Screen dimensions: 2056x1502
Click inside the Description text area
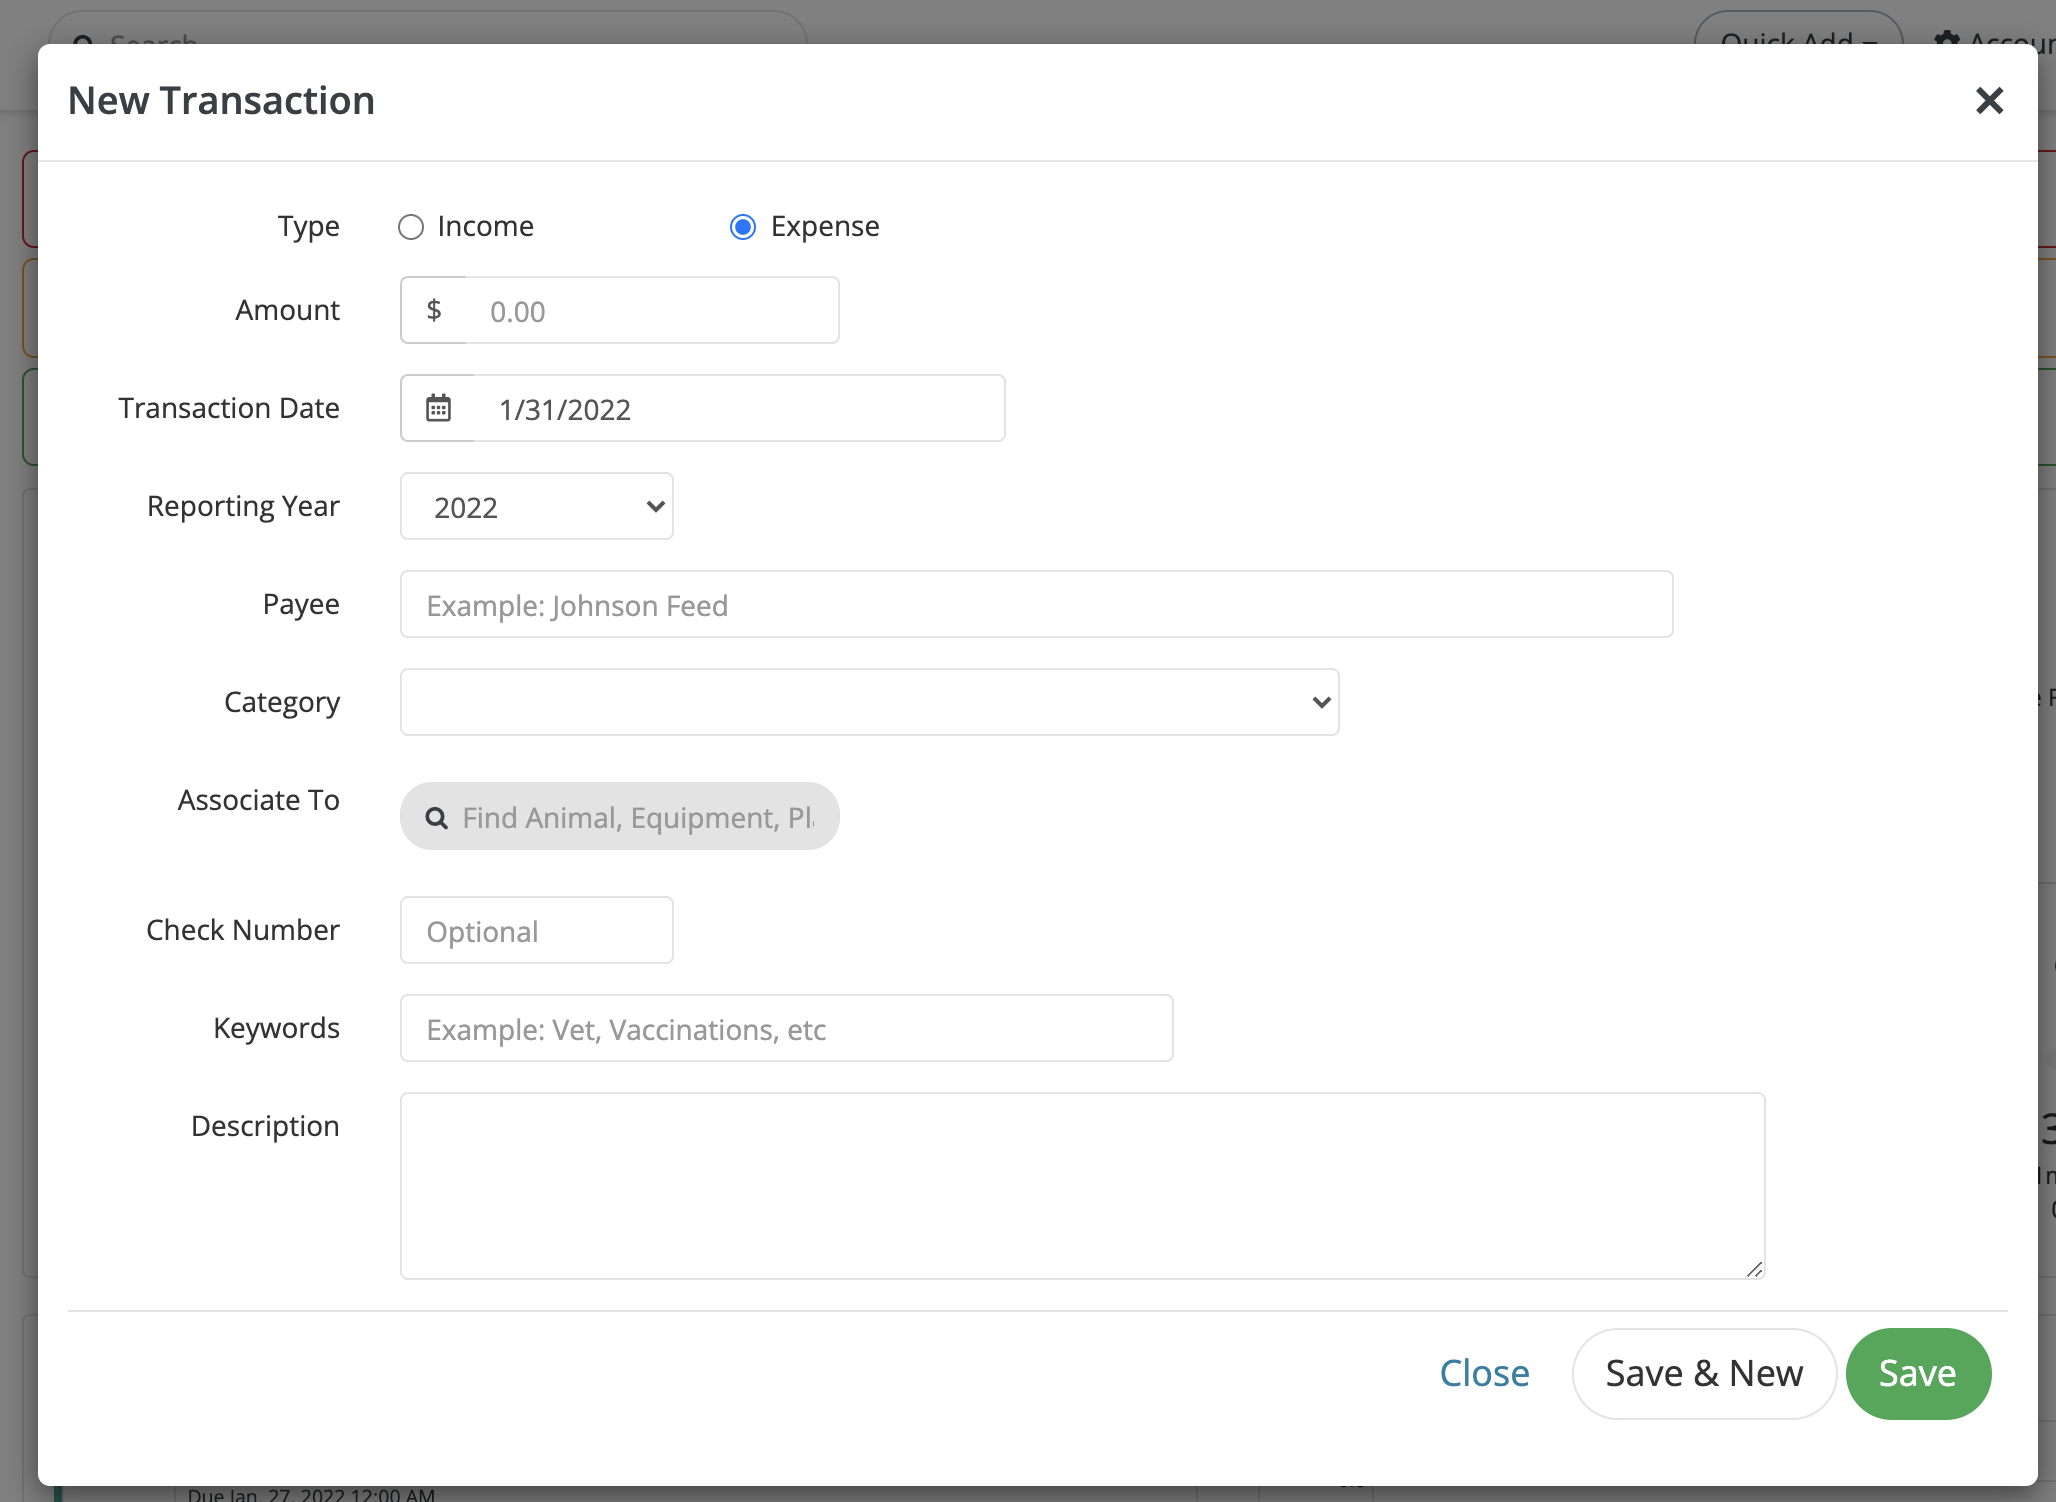coord(1082,1185)
